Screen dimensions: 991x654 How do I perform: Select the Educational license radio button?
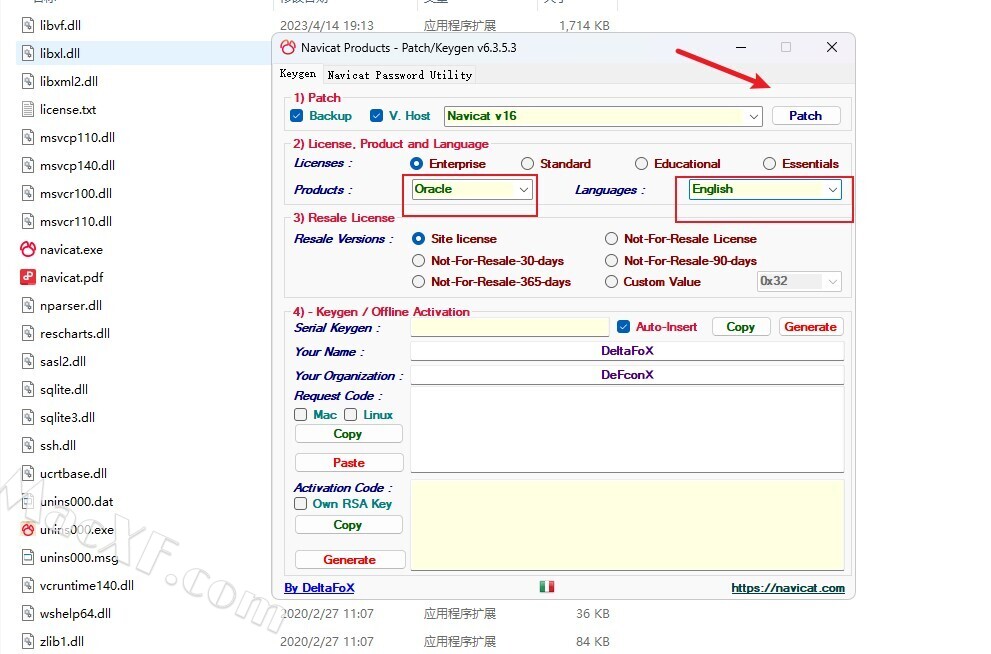click(x=641, y=164)
